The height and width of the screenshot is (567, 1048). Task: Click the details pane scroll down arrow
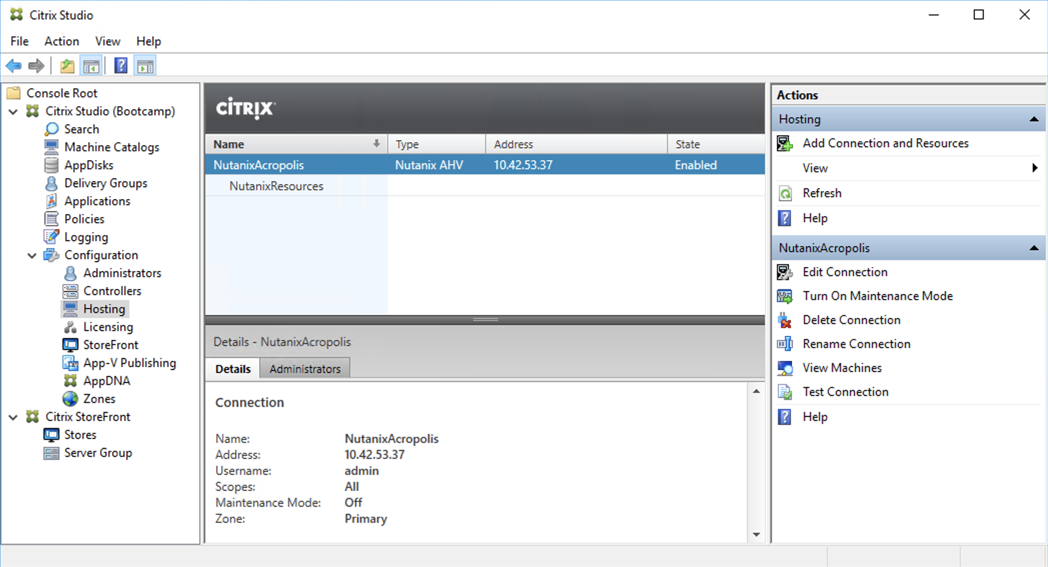point(756,534)
